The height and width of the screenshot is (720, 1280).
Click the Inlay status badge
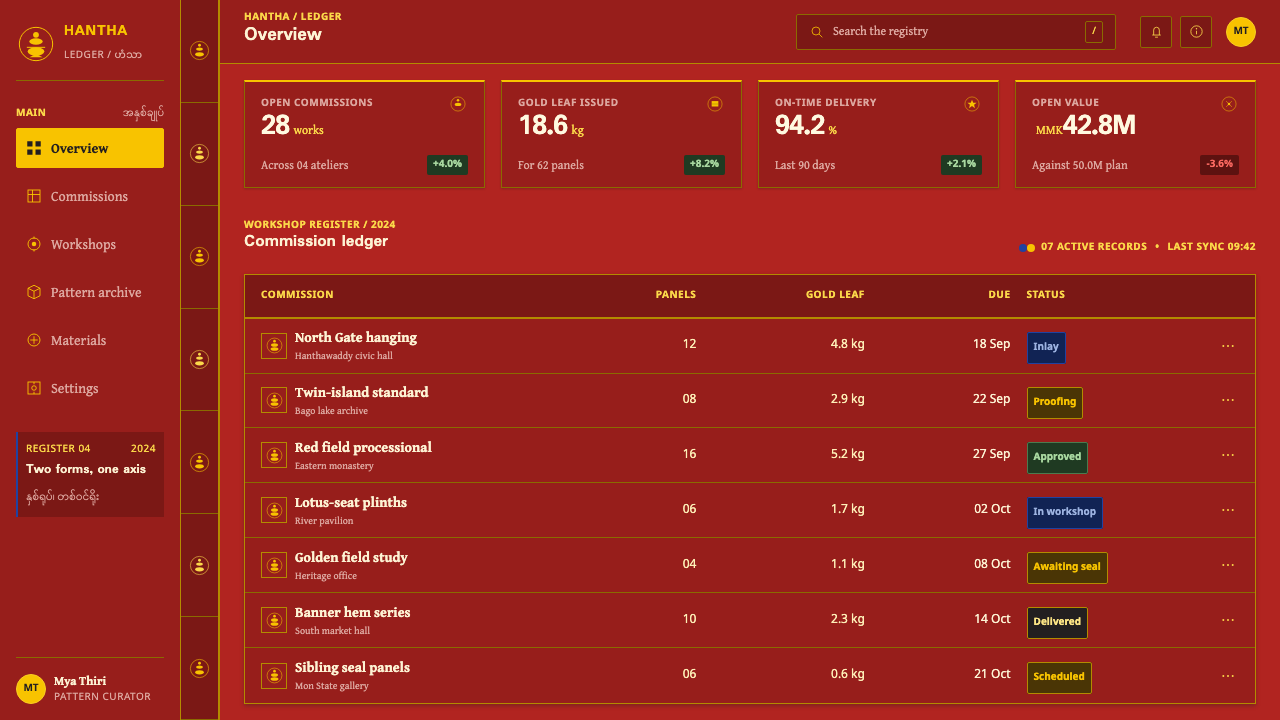tap(1046, 347)
